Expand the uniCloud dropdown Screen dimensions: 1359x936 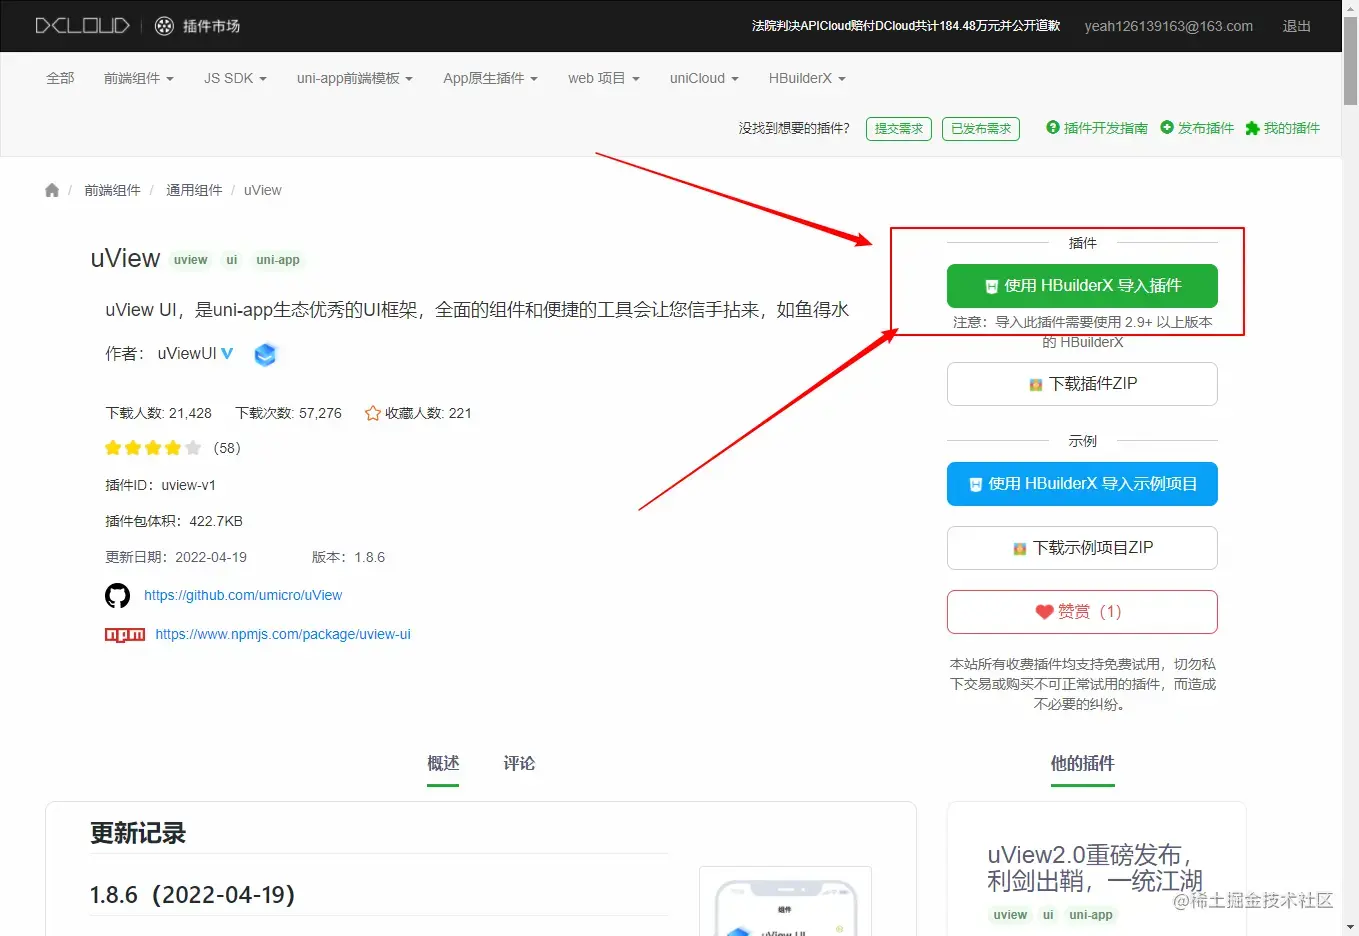703,78
